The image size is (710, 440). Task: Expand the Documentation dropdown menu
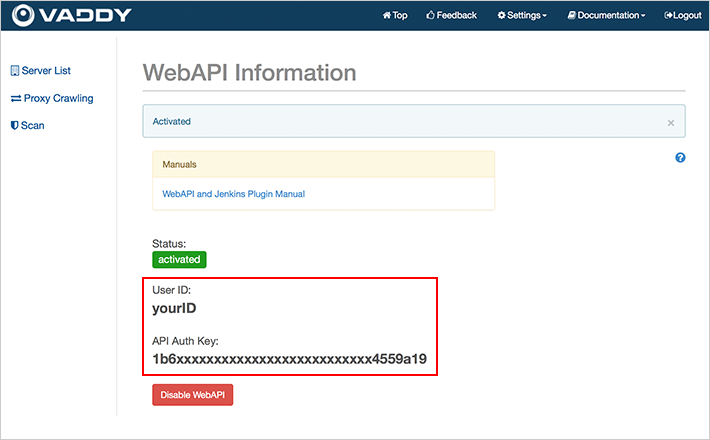coord(606,15)
